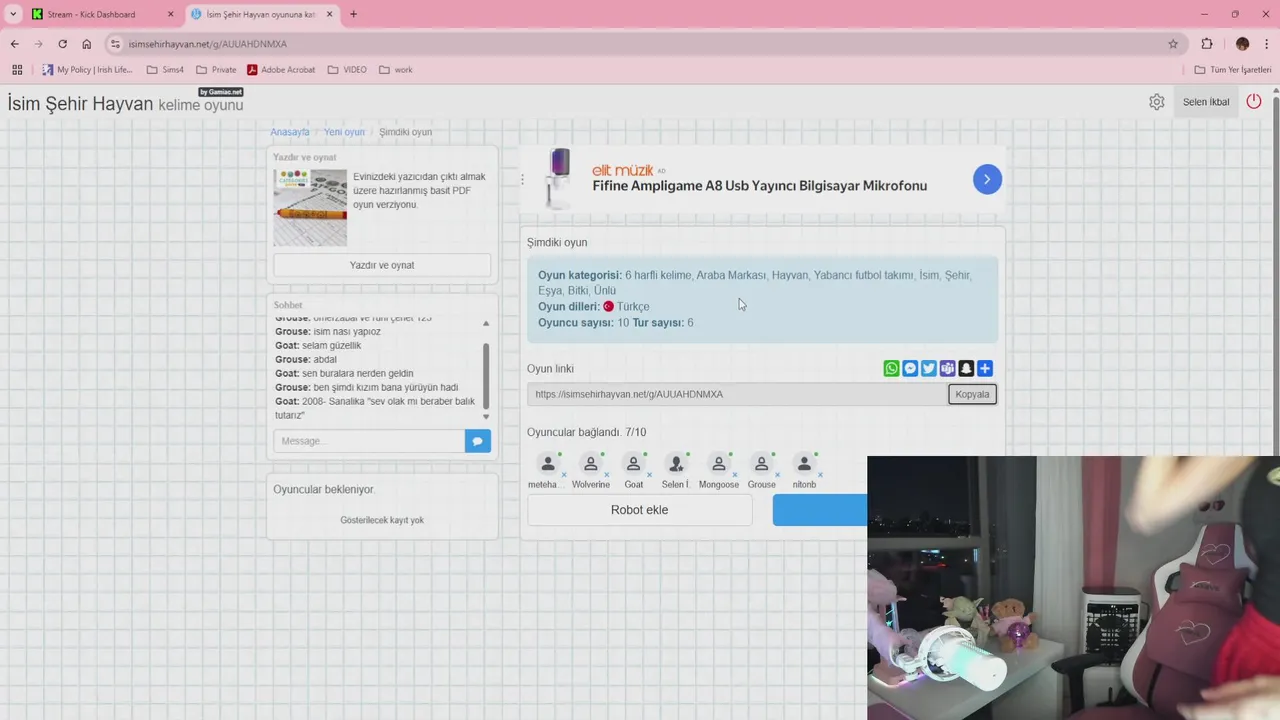Image resolution: width=1280 pixels, height=720 pixels.
Task: Go back in browser history
Action: coord(14,44)
